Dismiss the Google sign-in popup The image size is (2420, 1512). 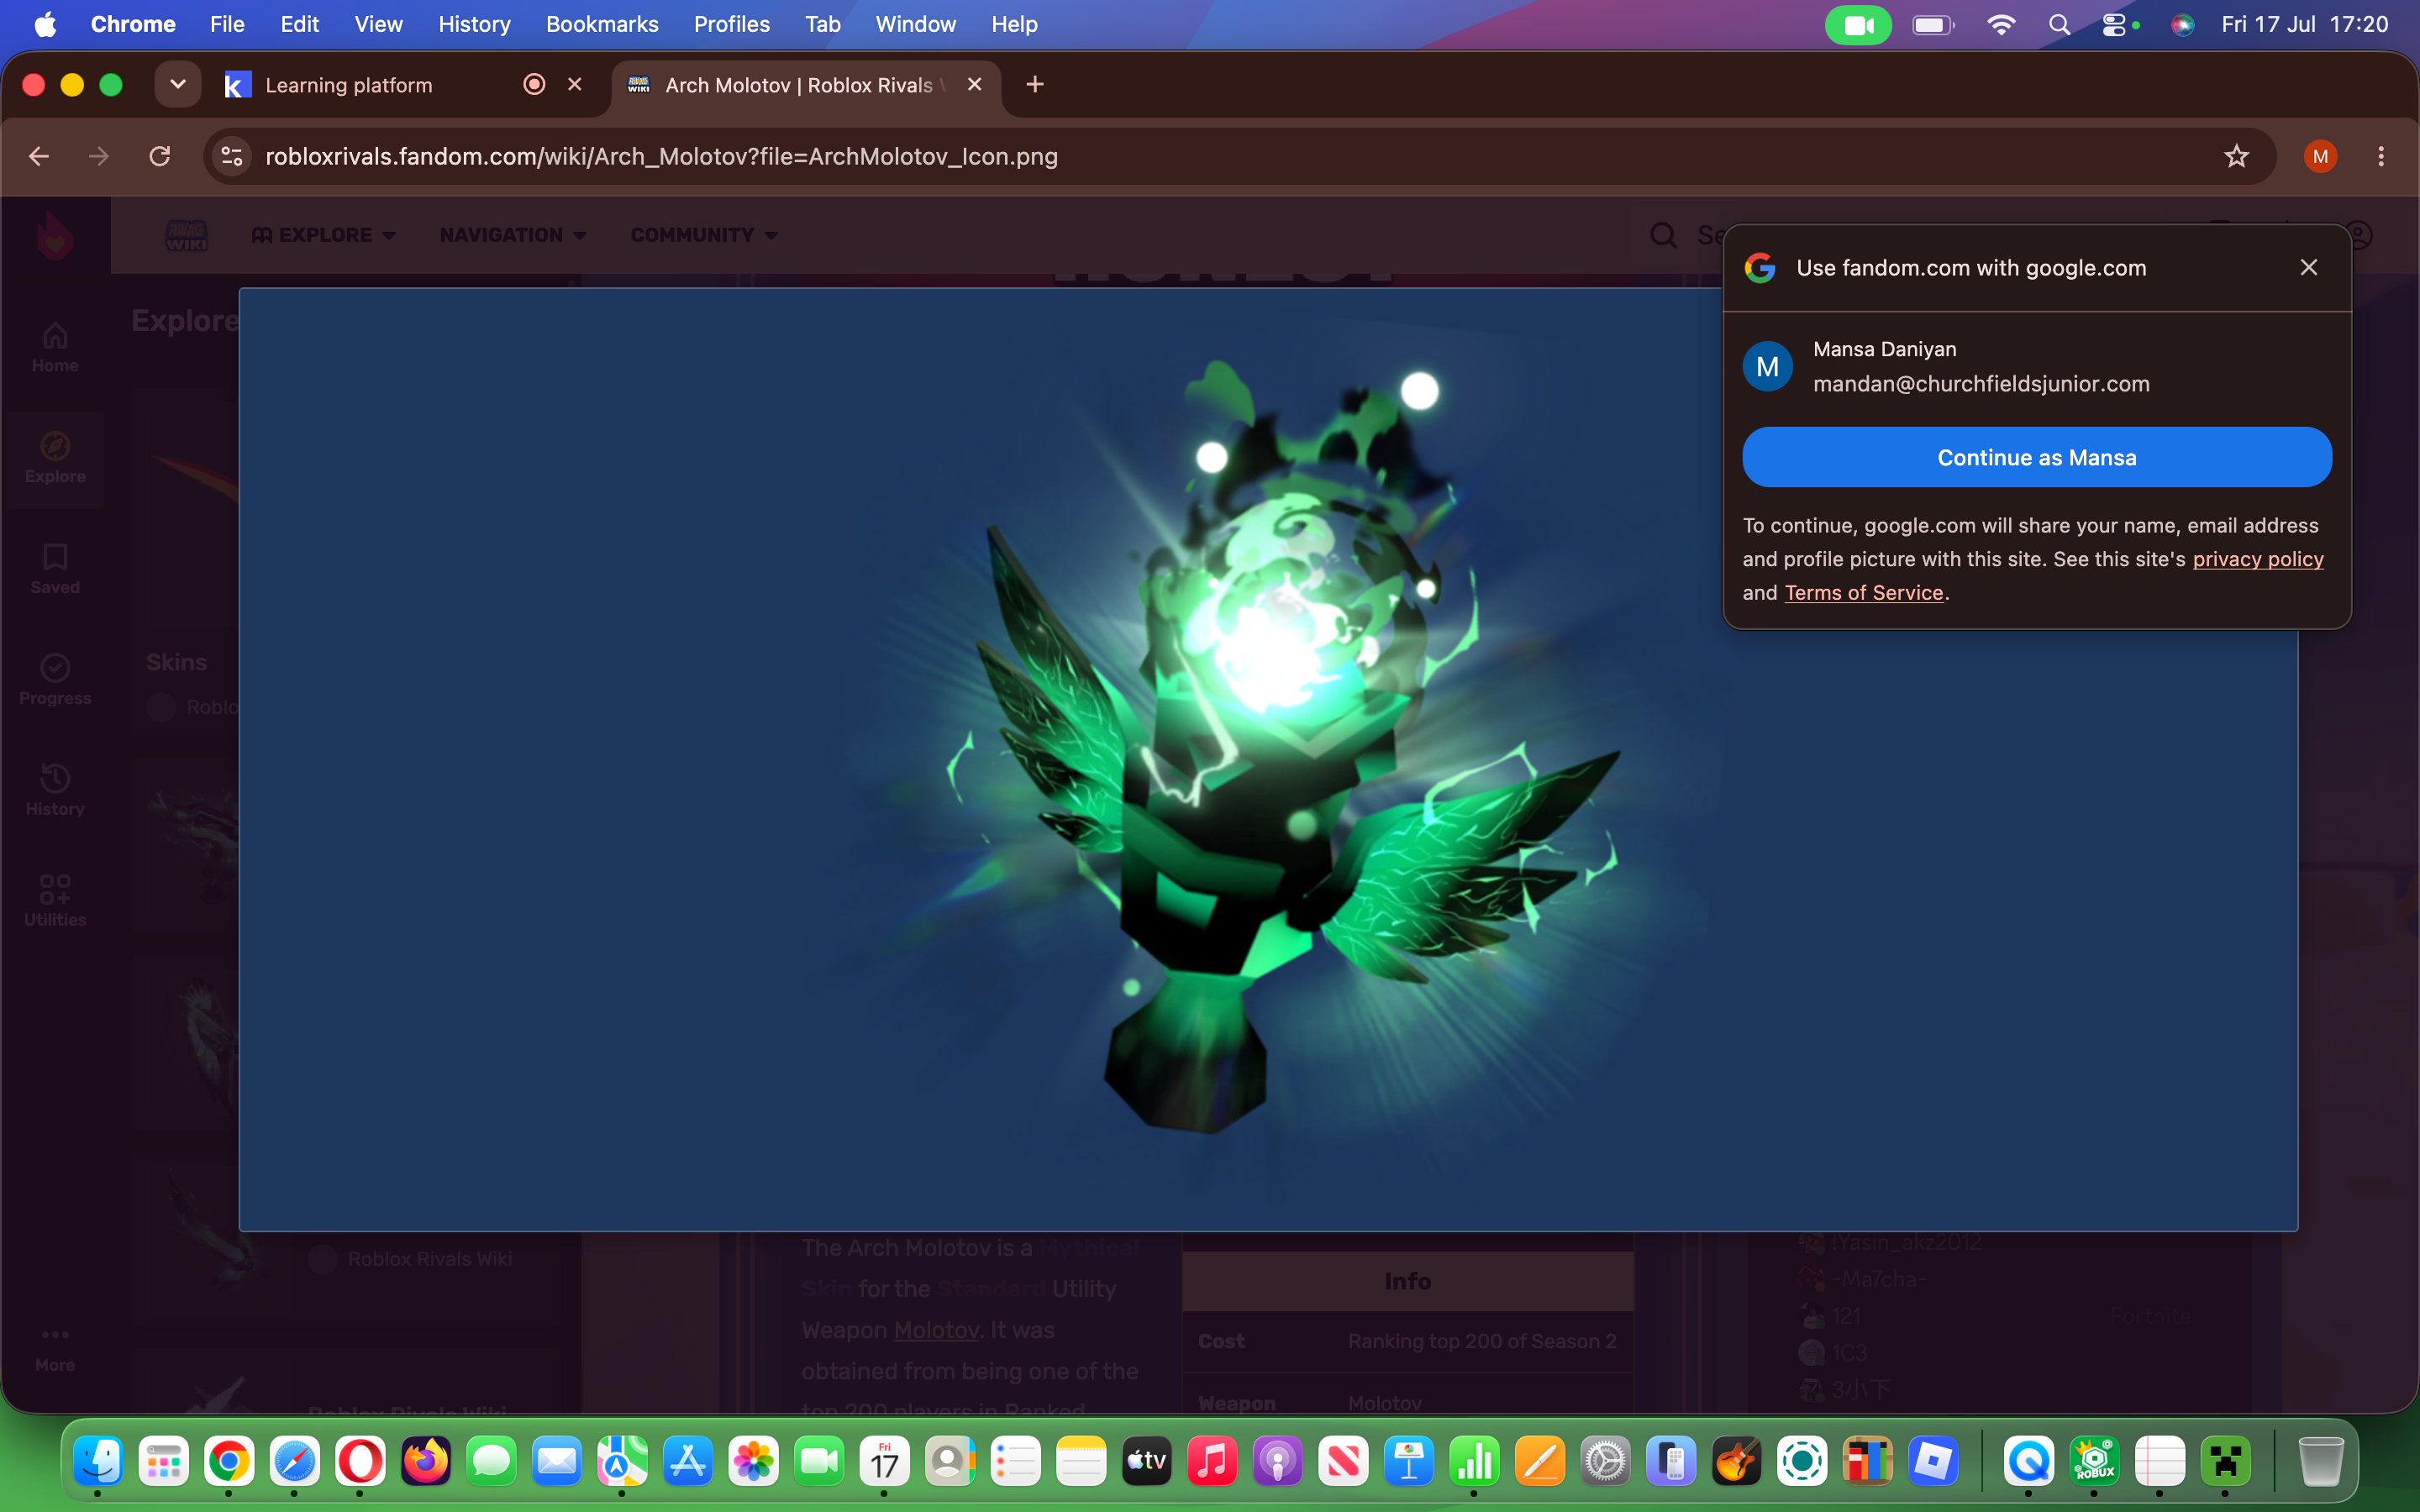tap(2309, 267)
